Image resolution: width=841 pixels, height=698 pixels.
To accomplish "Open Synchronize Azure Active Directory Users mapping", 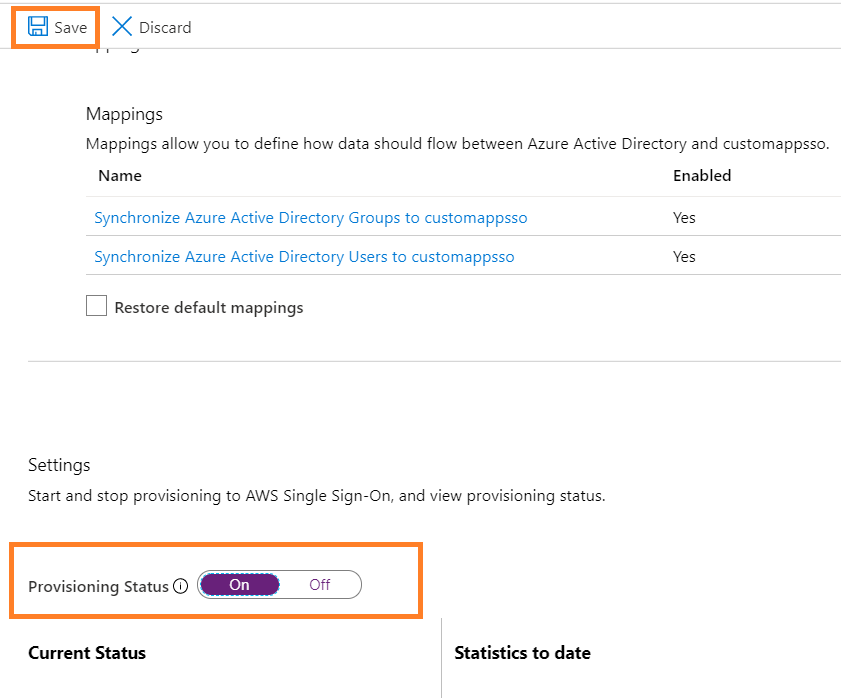I will 304,257.
